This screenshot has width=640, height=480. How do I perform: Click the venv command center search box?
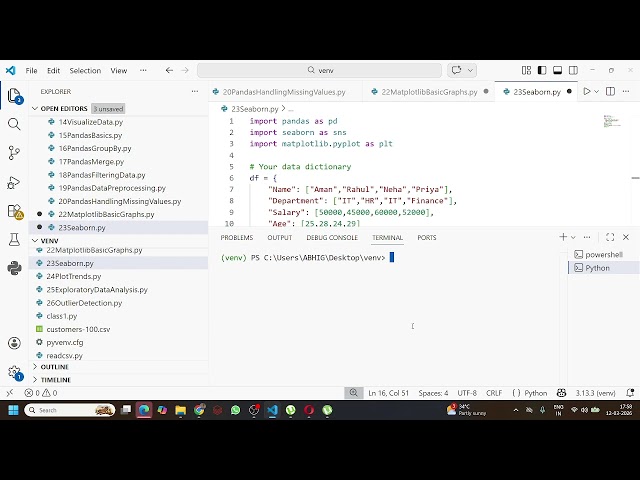(319, 70)
